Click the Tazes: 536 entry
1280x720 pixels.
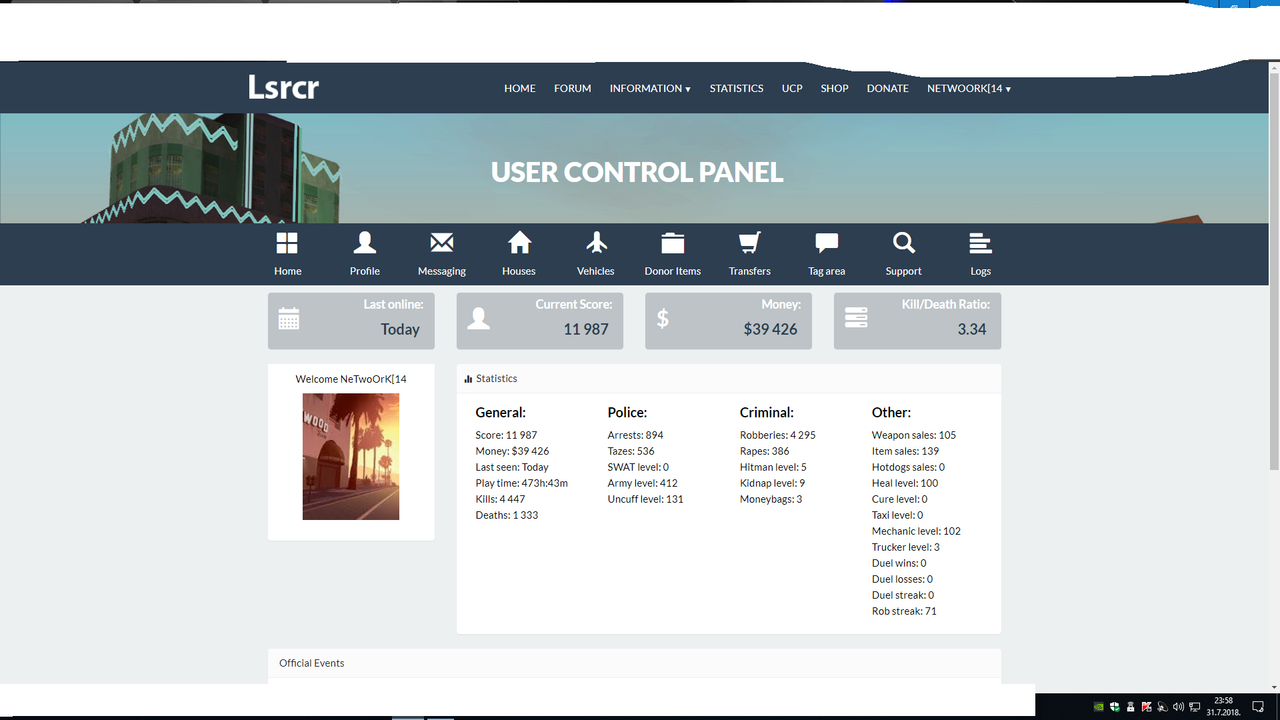(x=631, y=451)
